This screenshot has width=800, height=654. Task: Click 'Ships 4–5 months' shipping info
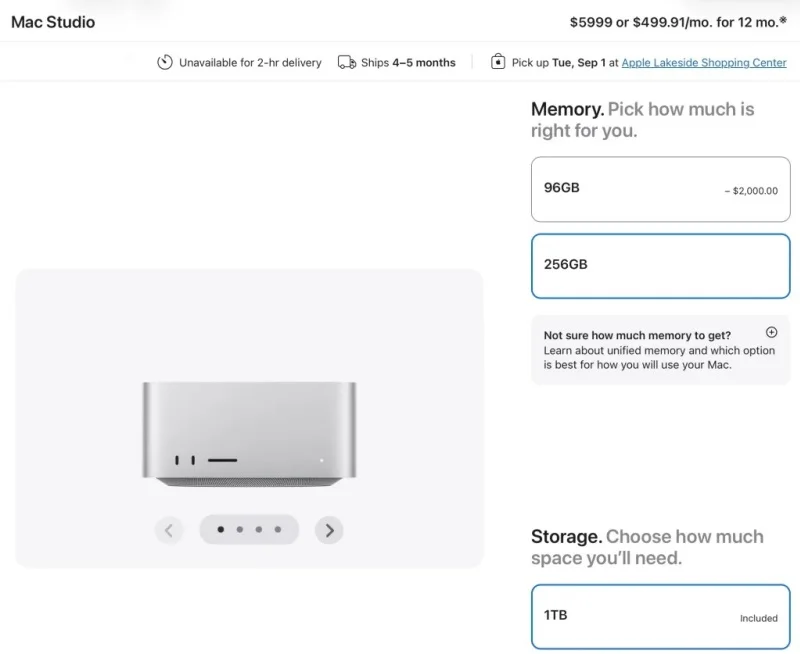[x=408, y=62]
